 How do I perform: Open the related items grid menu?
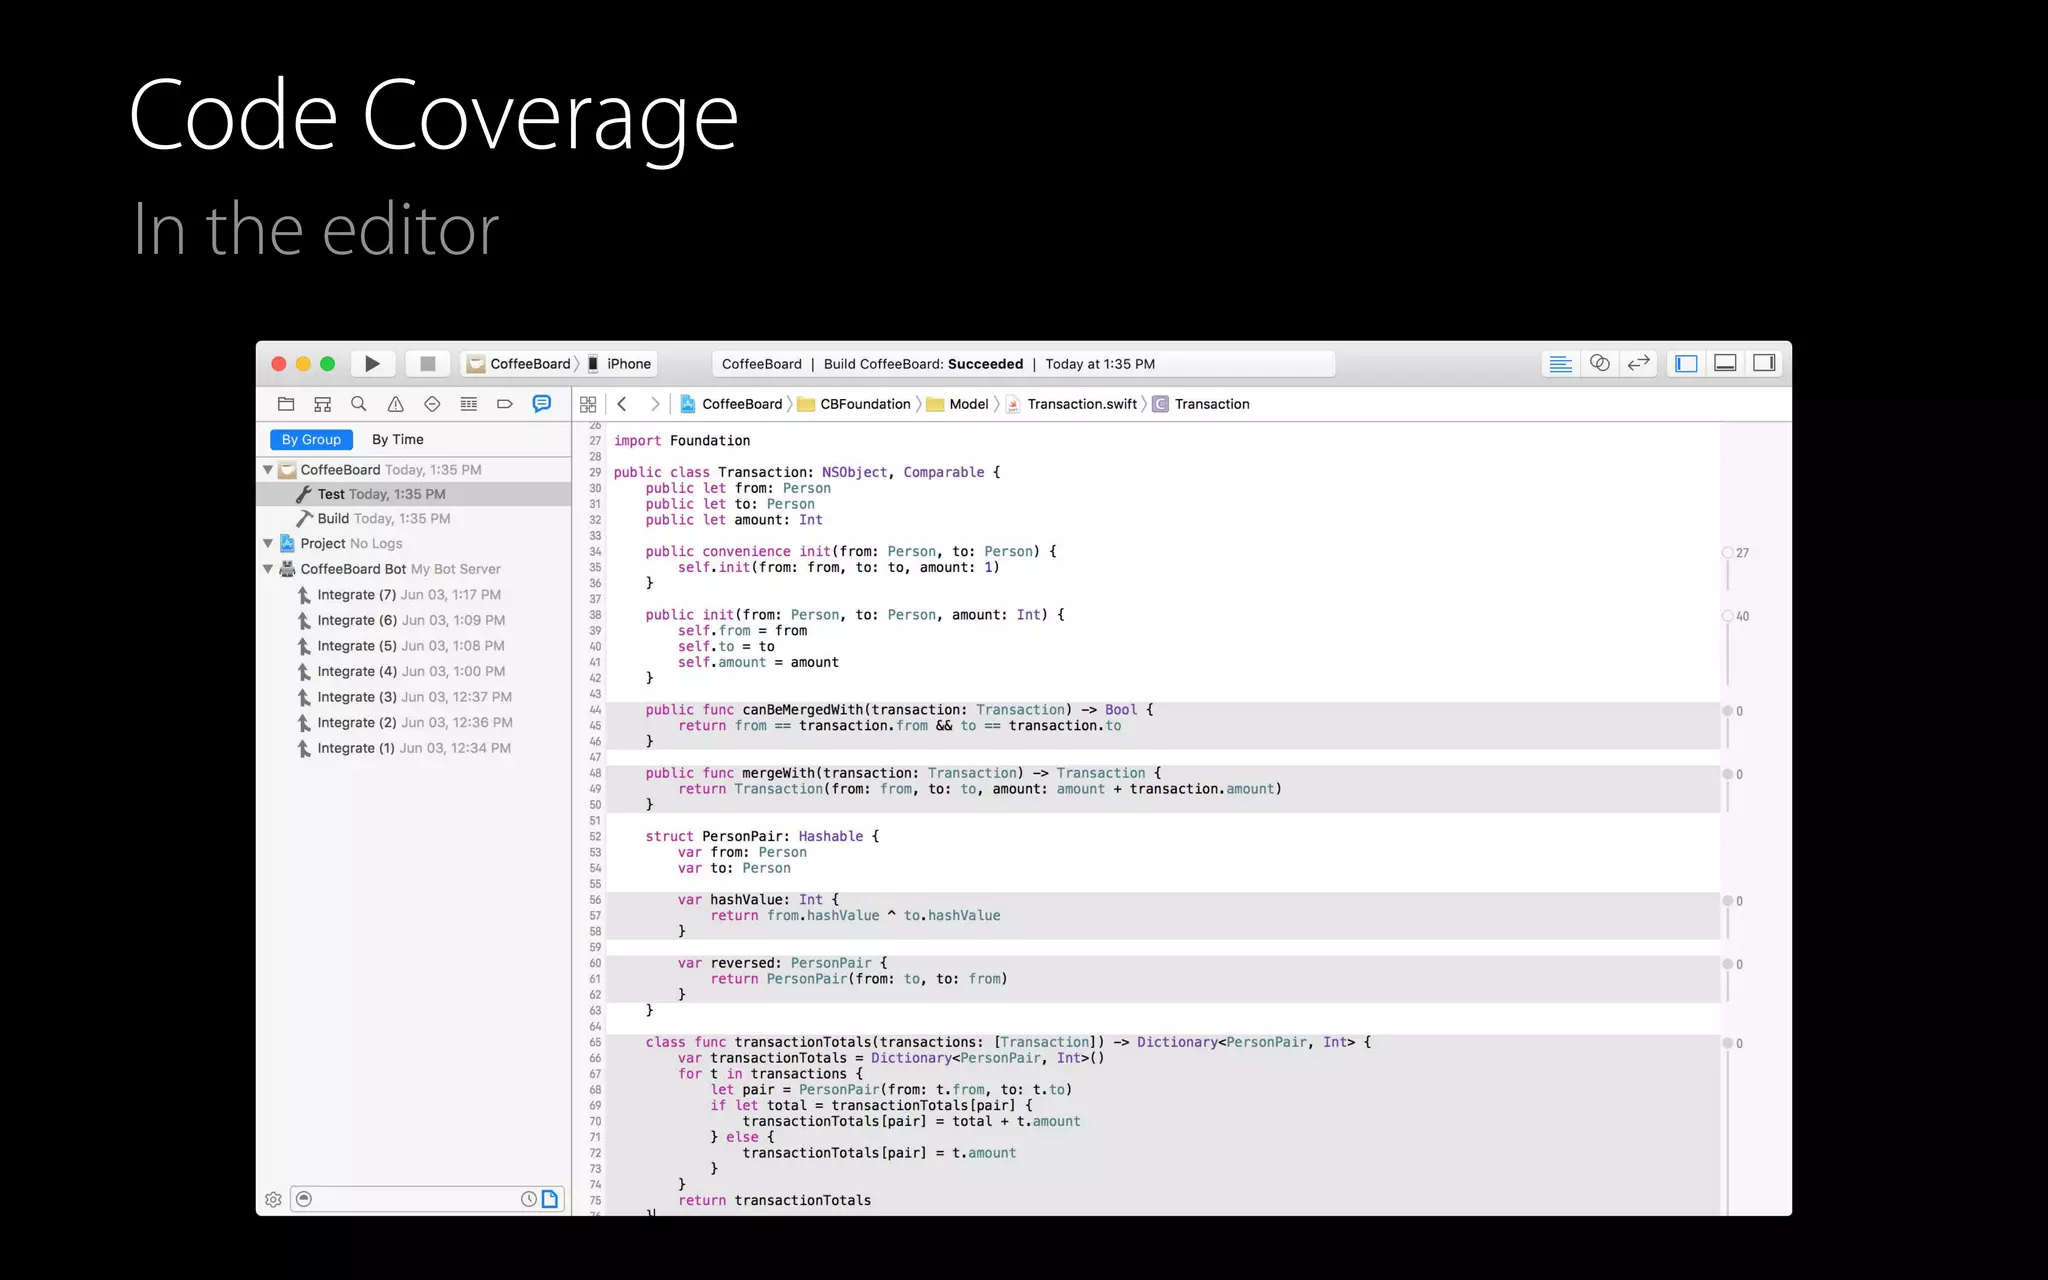588,404
